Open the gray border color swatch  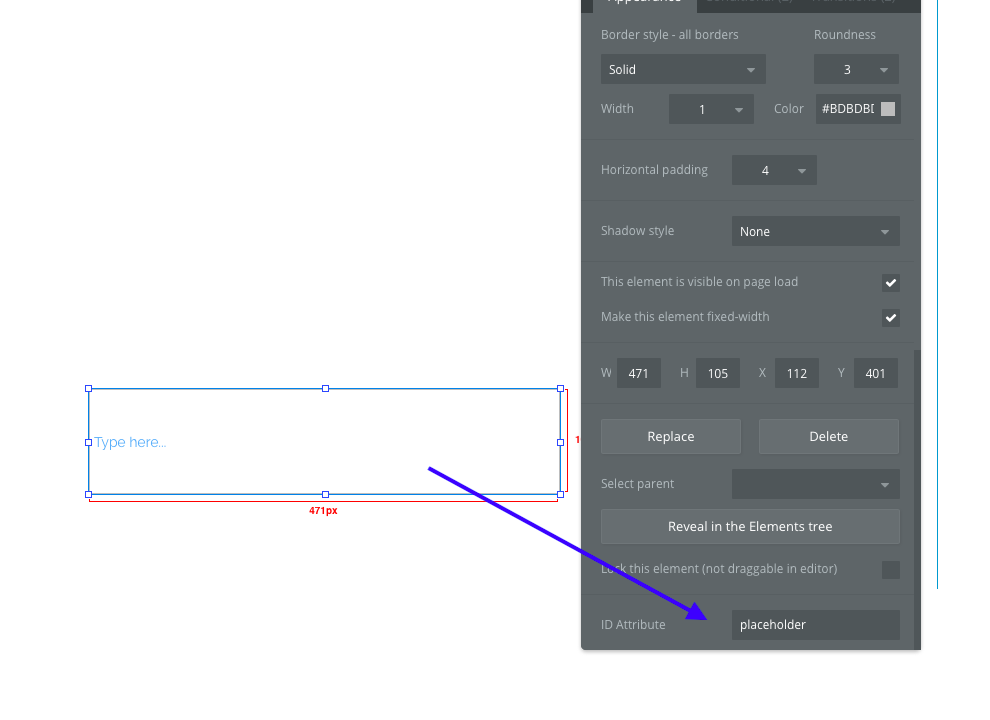pyautogui.click(x=888, y=109)
